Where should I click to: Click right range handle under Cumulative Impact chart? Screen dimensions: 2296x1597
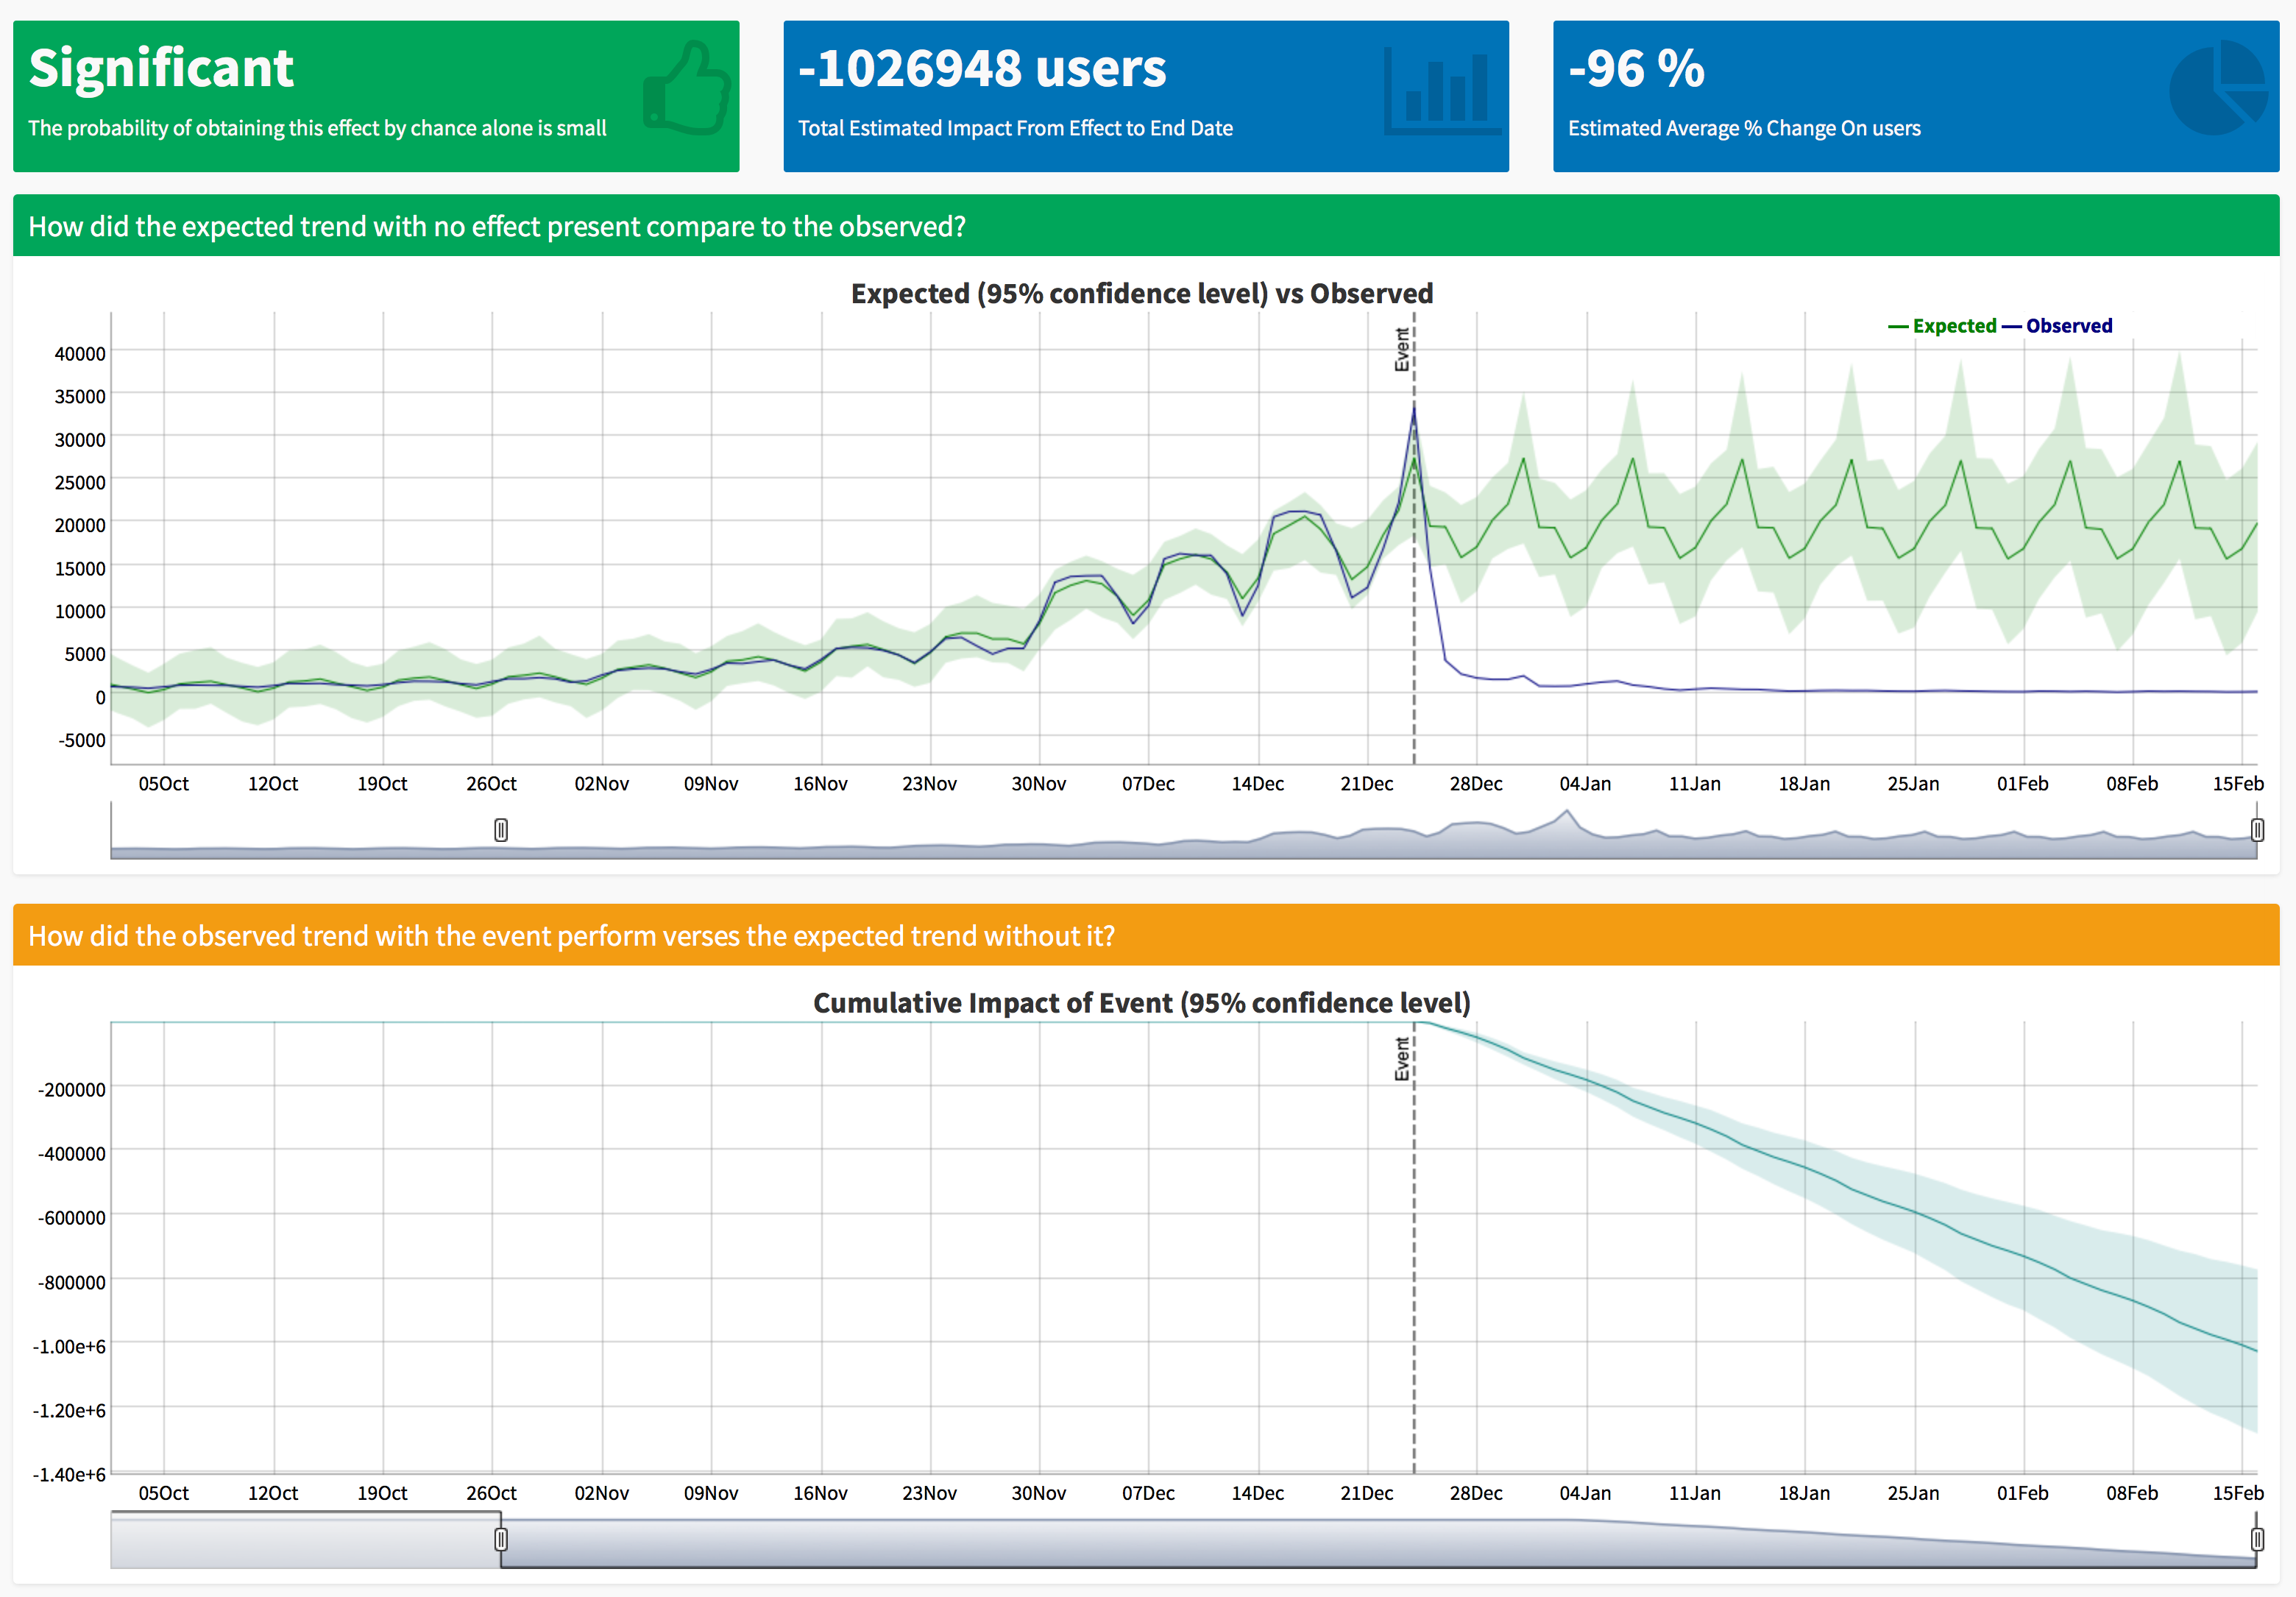pyautogui.click(x=2257, y=1539)
